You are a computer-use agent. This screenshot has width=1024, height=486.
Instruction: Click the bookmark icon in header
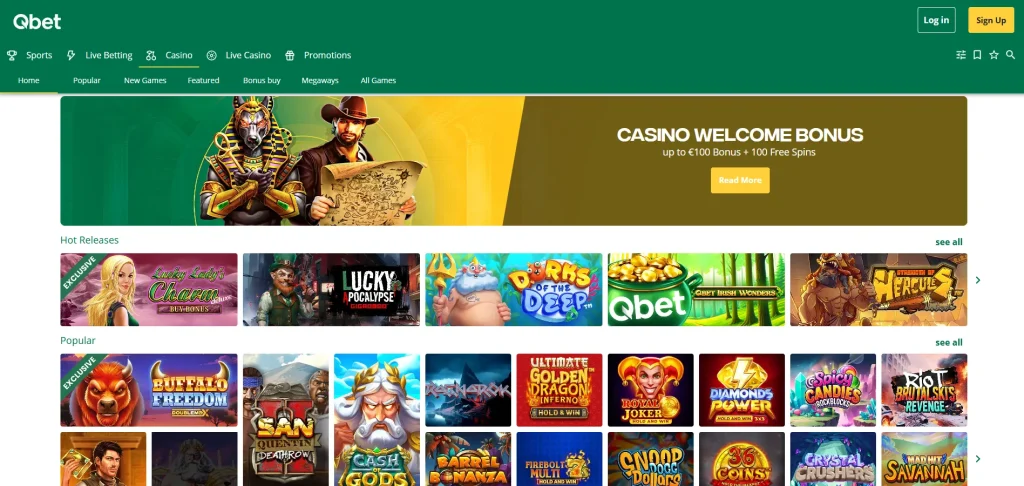(x=977, y=55)
